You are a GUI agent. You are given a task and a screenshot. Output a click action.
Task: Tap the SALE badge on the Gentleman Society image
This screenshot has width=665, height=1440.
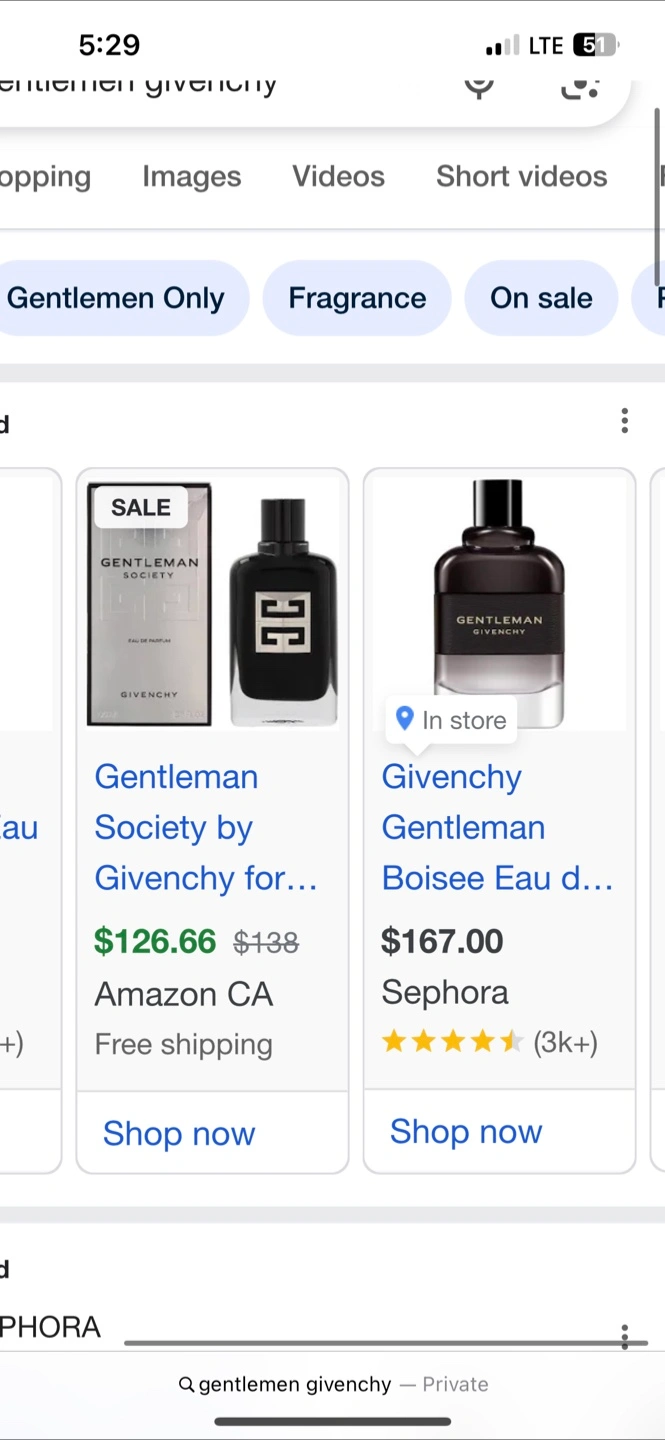(141, 507)
